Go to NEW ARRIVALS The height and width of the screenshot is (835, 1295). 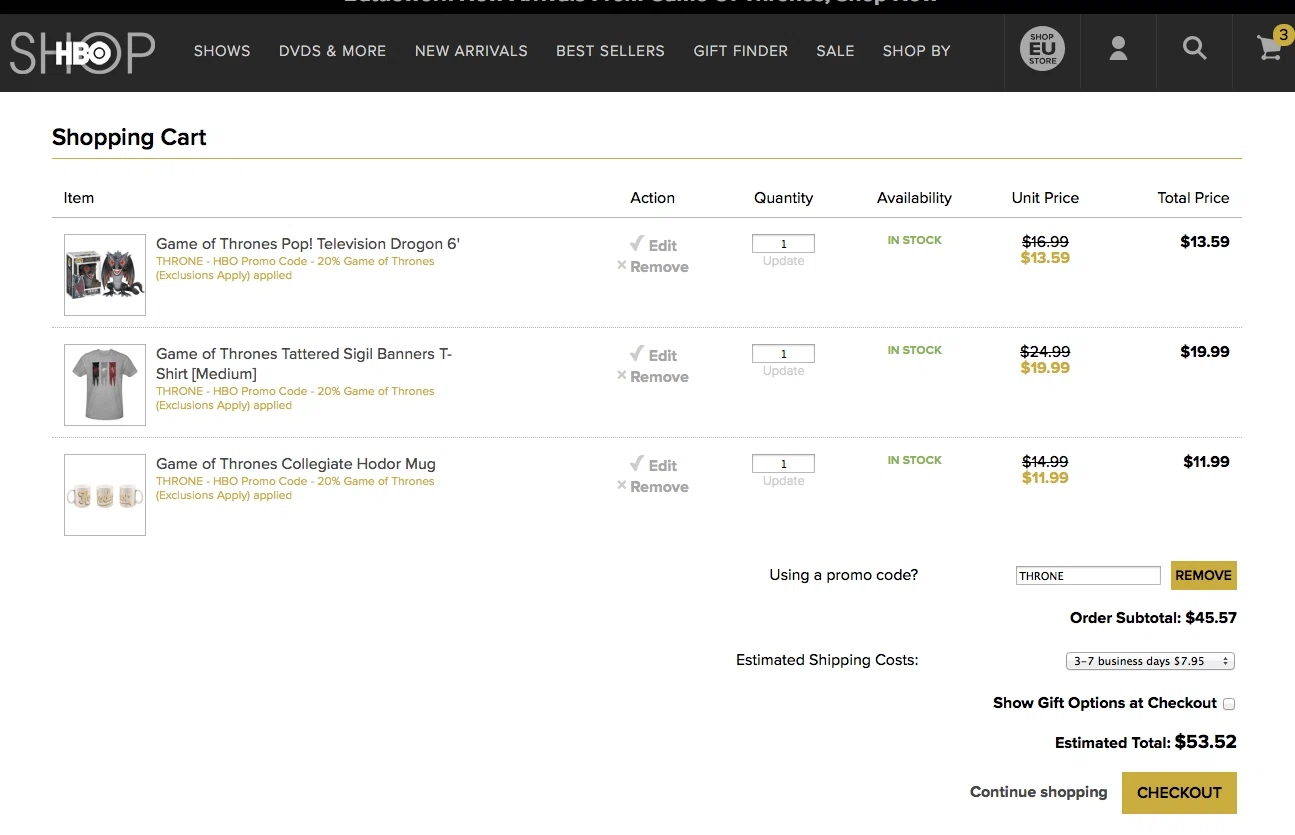tap(471, 51)
